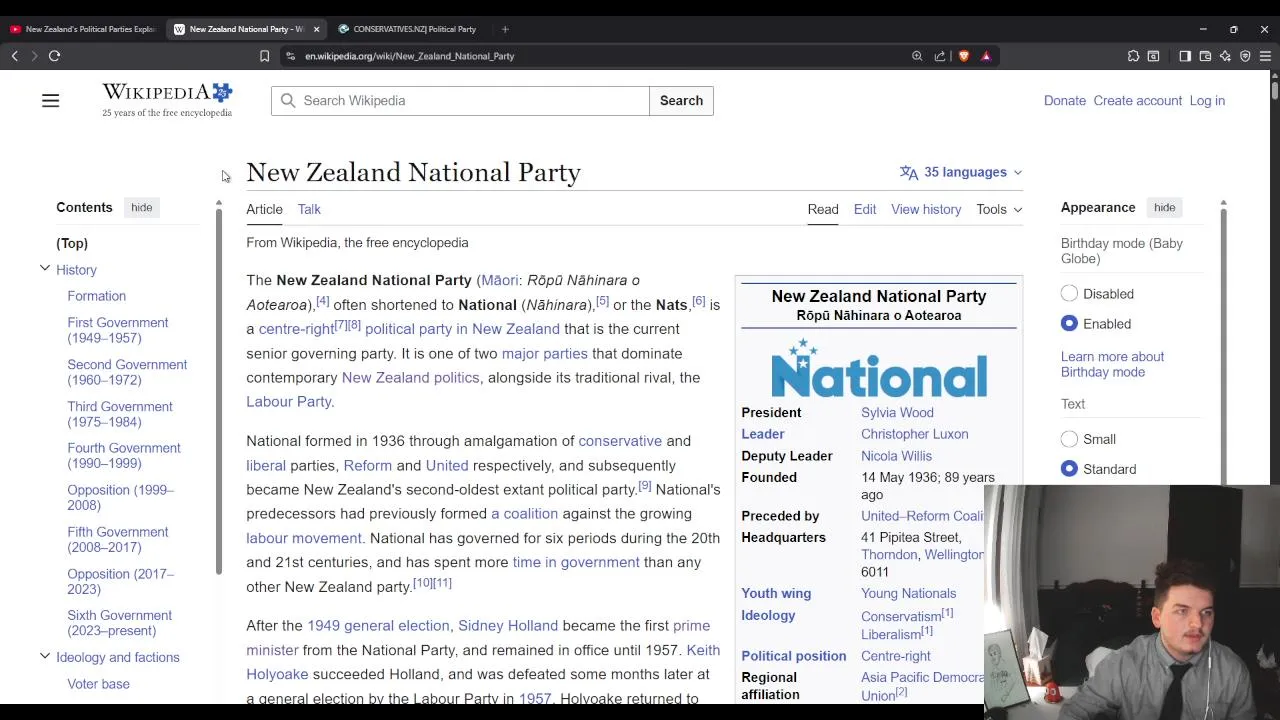Open the browser hamburger main menu
This screenshot has width=1280, height=720.
[x=1265, y=56]
